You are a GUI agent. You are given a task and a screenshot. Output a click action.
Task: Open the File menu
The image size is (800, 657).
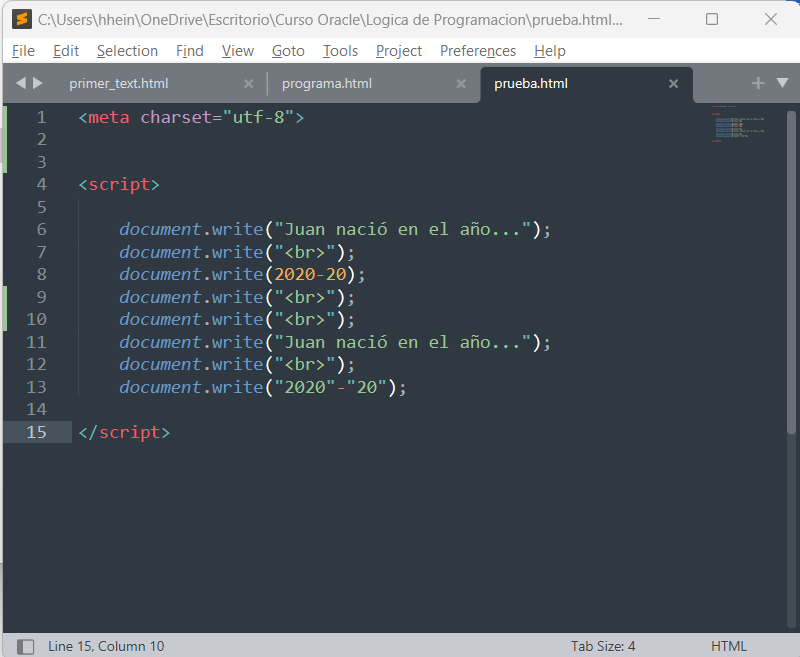23,51
